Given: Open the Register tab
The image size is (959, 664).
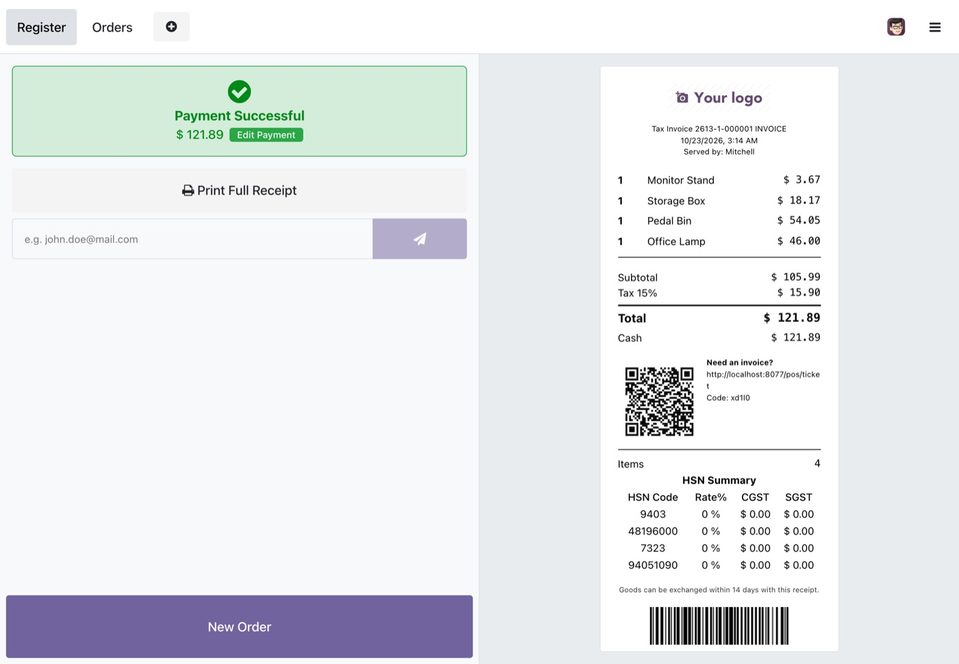Looking at the screenshot, I should [x=41, y=27].
